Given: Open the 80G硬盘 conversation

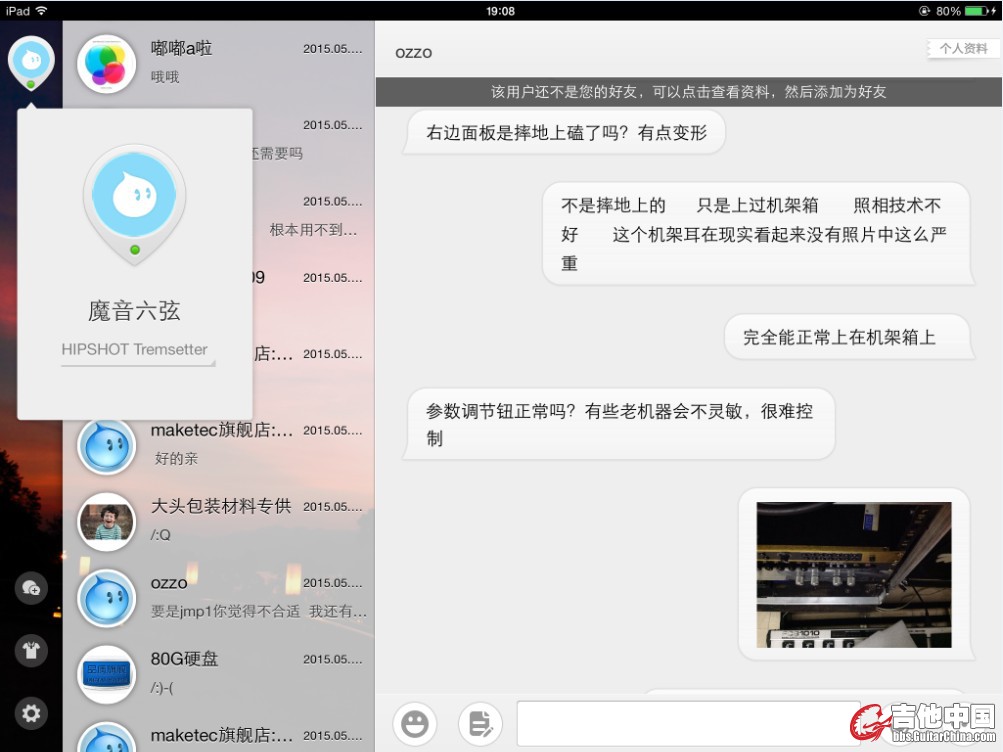Looking at the screenshot, I should point(219,673).
